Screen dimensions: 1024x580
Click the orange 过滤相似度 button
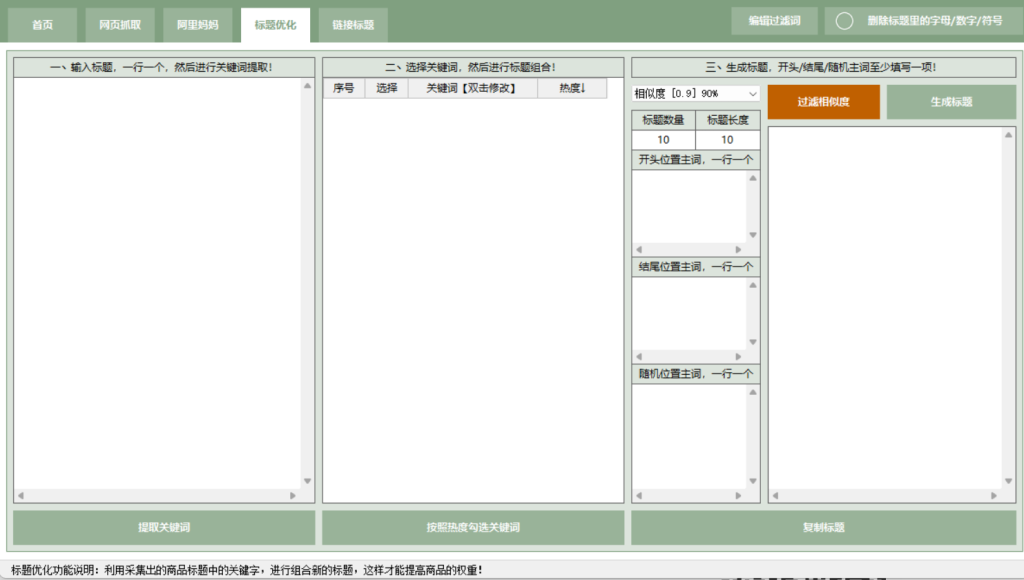[824, 102]
